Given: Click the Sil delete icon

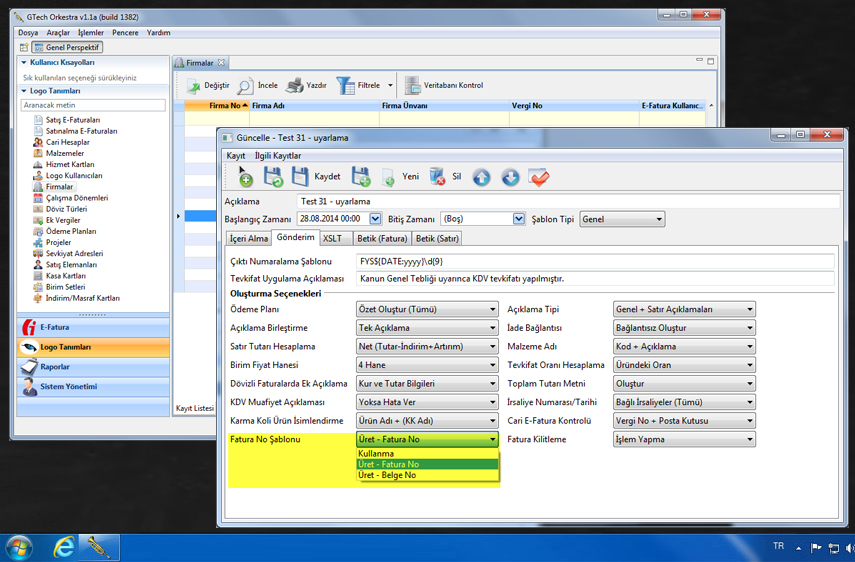Looking at the screenshot, I should [x=437, y=177].
